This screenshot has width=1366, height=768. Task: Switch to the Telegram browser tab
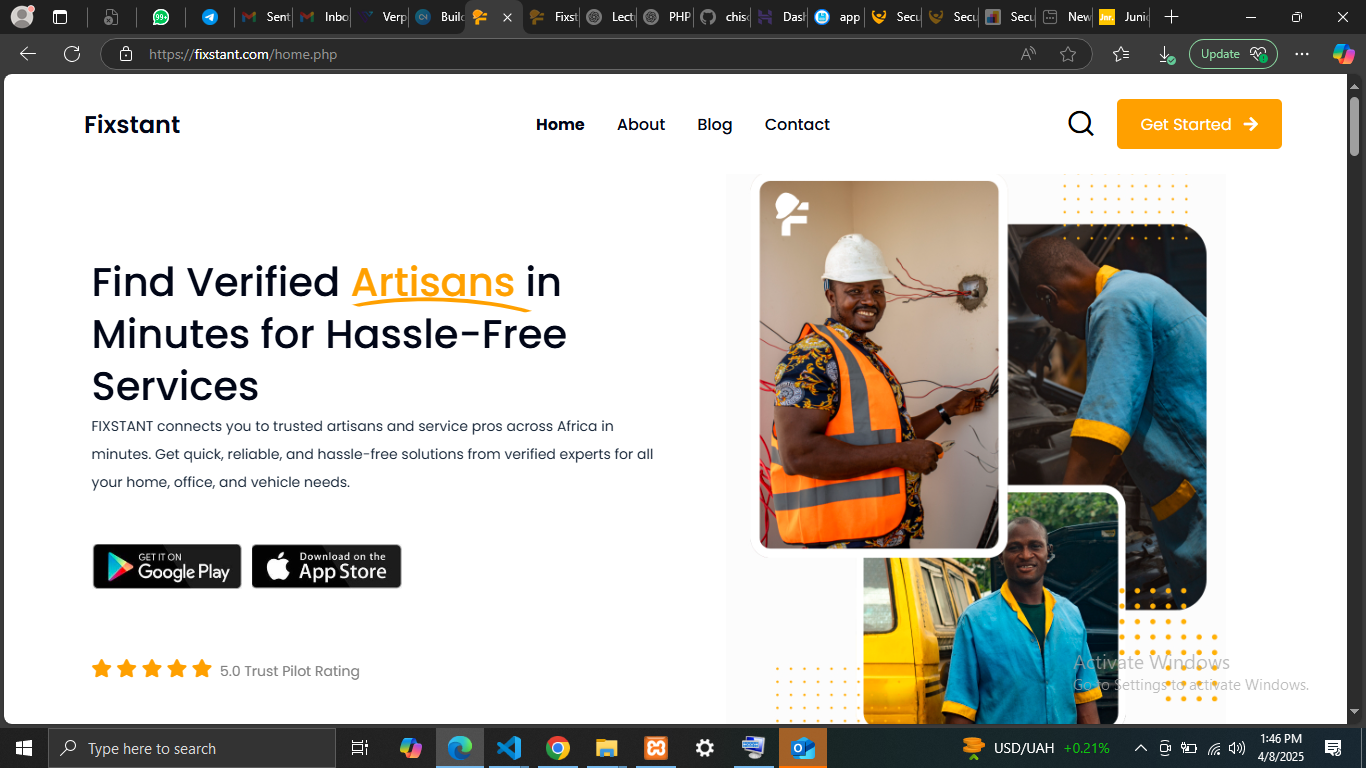pos(209,17)
